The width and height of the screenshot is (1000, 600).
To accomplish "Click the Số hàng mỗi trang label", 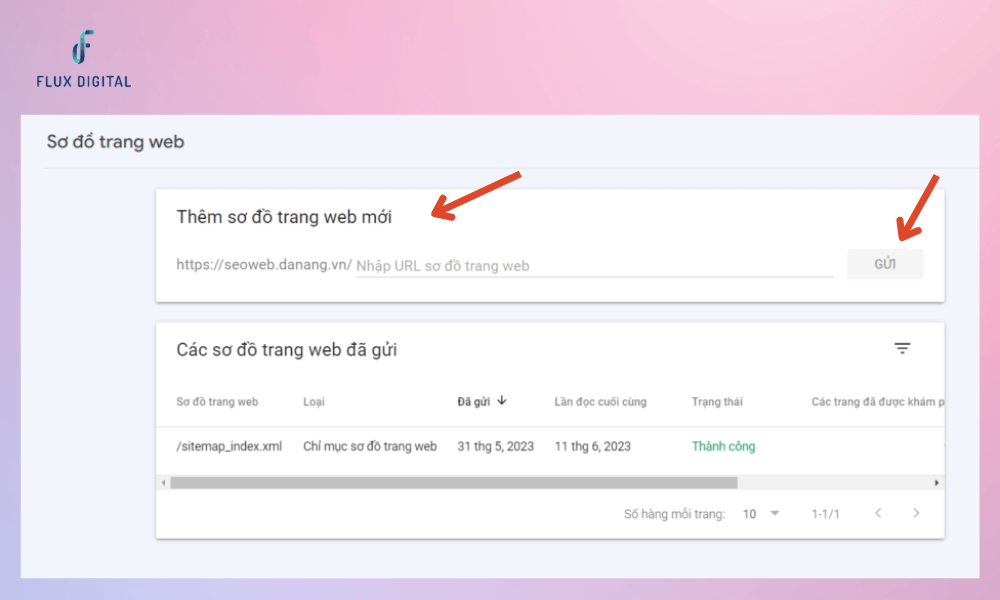I will tap(674, 514).
